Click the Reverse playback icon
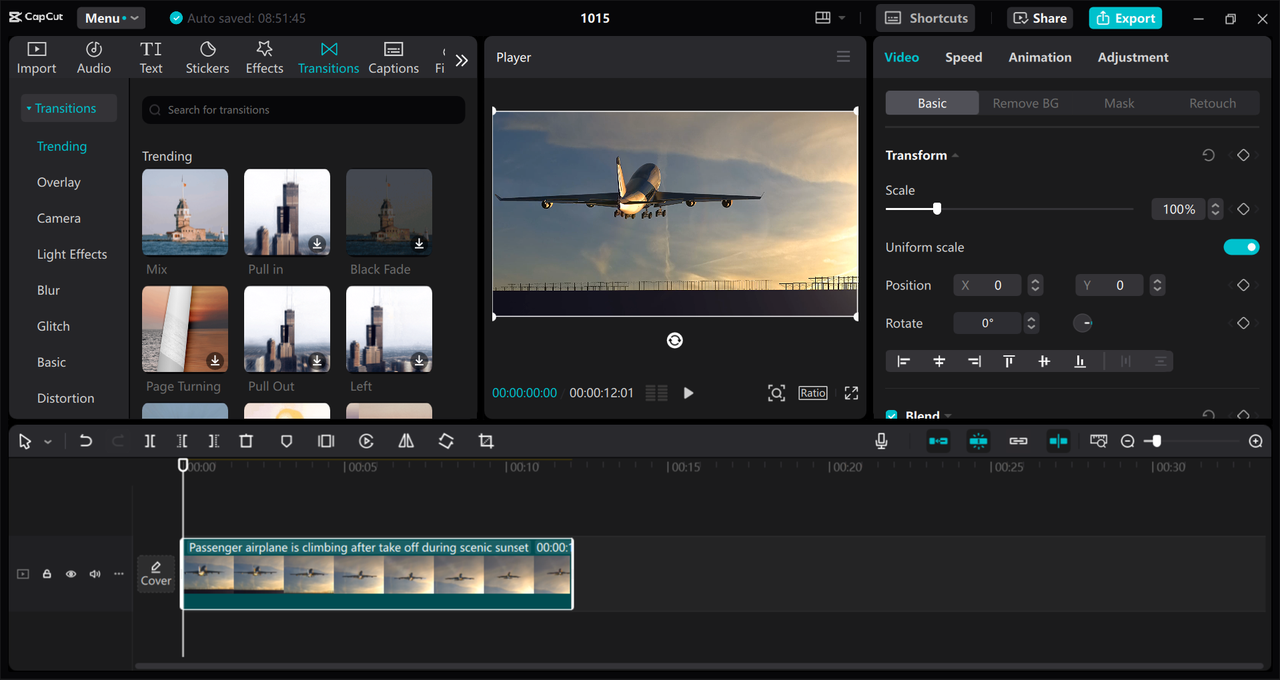 [x=366, y=441]
